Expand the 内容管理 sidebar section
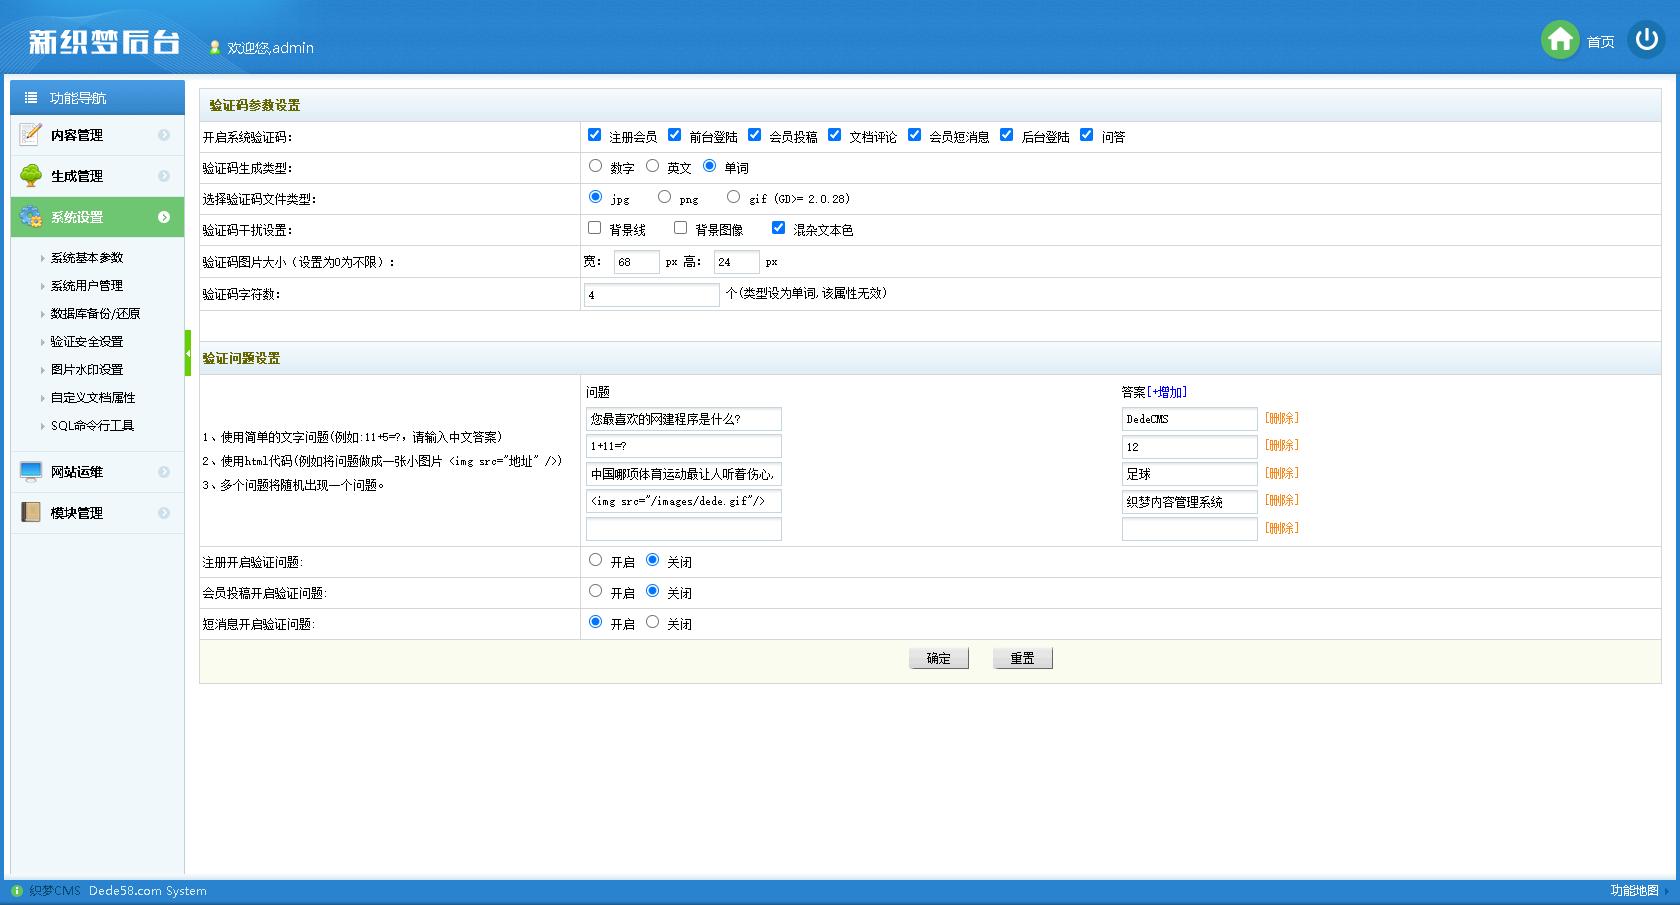The width and height of the screenshot is (1680, 905). tap(165, 134)
